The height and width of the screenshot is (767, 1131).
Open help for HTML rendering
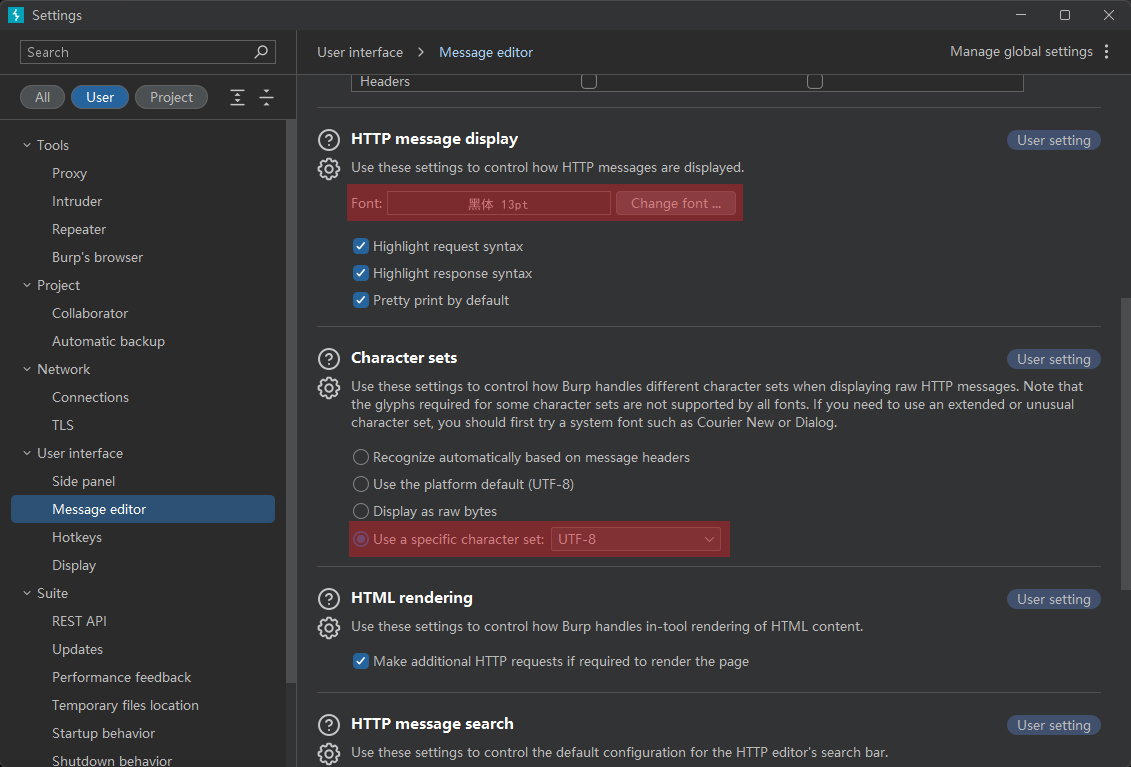click(329, 599)
